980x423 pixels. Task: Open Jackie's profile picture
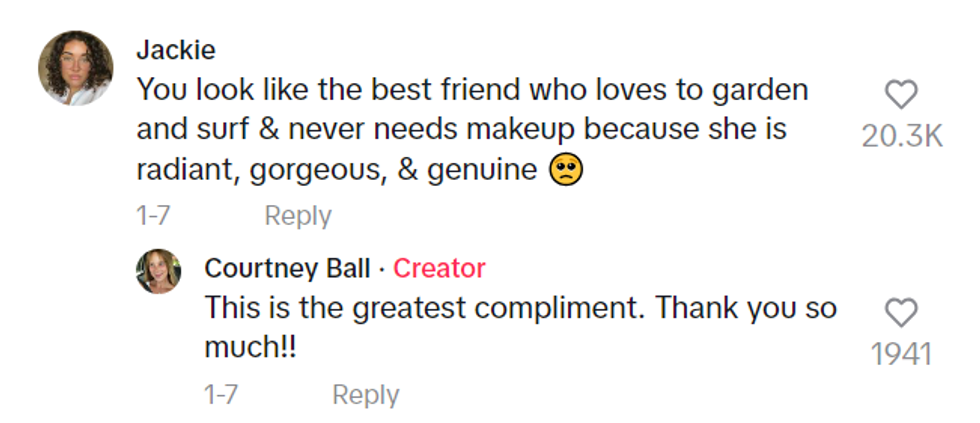point(75,68)
